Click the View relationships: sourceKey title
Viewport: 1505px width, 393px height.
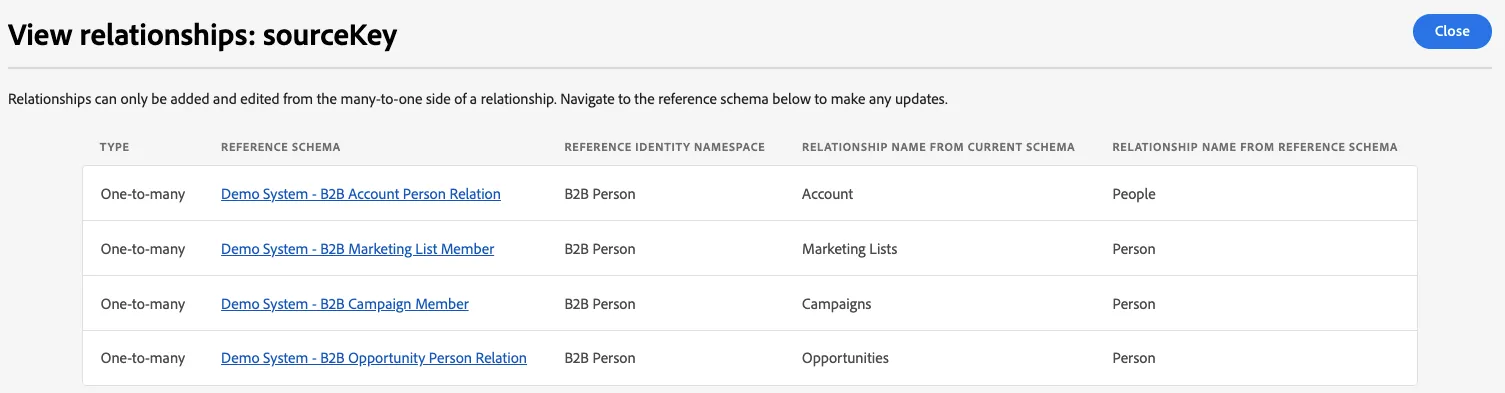click(203, 35)
